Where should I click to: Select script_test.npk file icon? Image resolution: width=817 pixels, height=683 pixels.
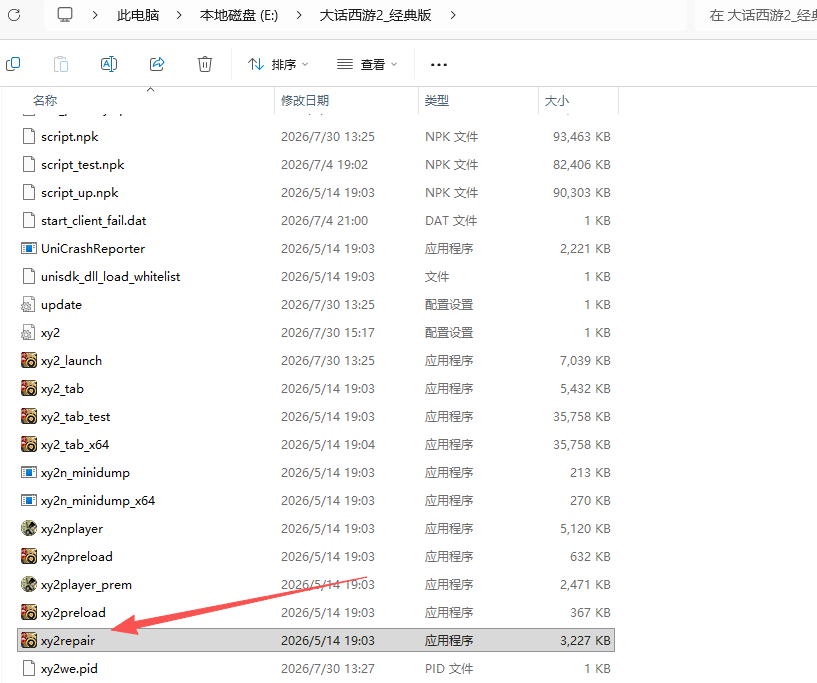click(29, 165)
